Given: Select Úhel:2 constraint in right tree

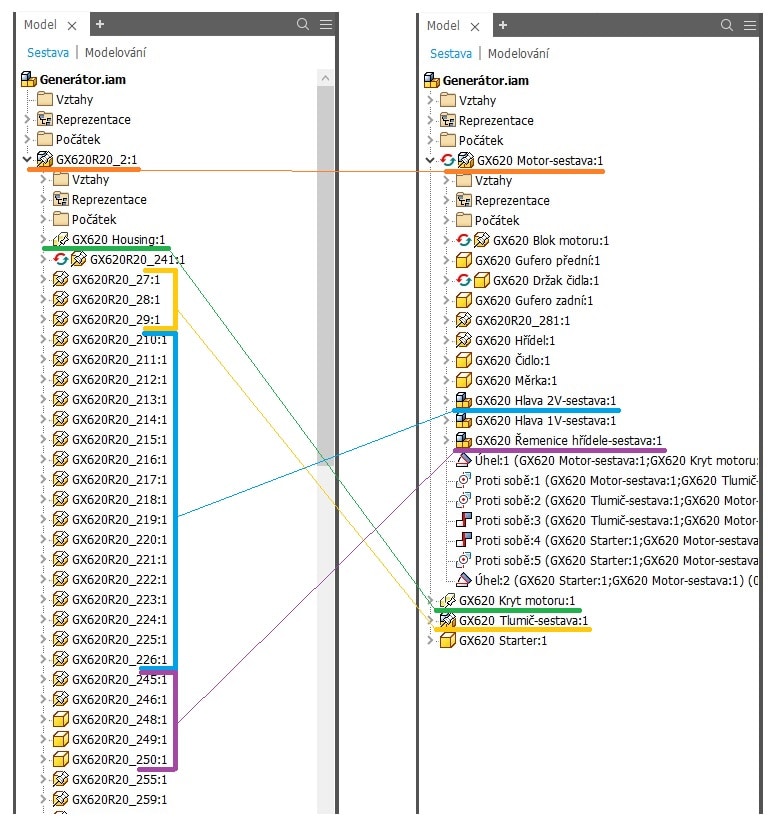Looking at the screenshot, I should (x=616, y=580).
